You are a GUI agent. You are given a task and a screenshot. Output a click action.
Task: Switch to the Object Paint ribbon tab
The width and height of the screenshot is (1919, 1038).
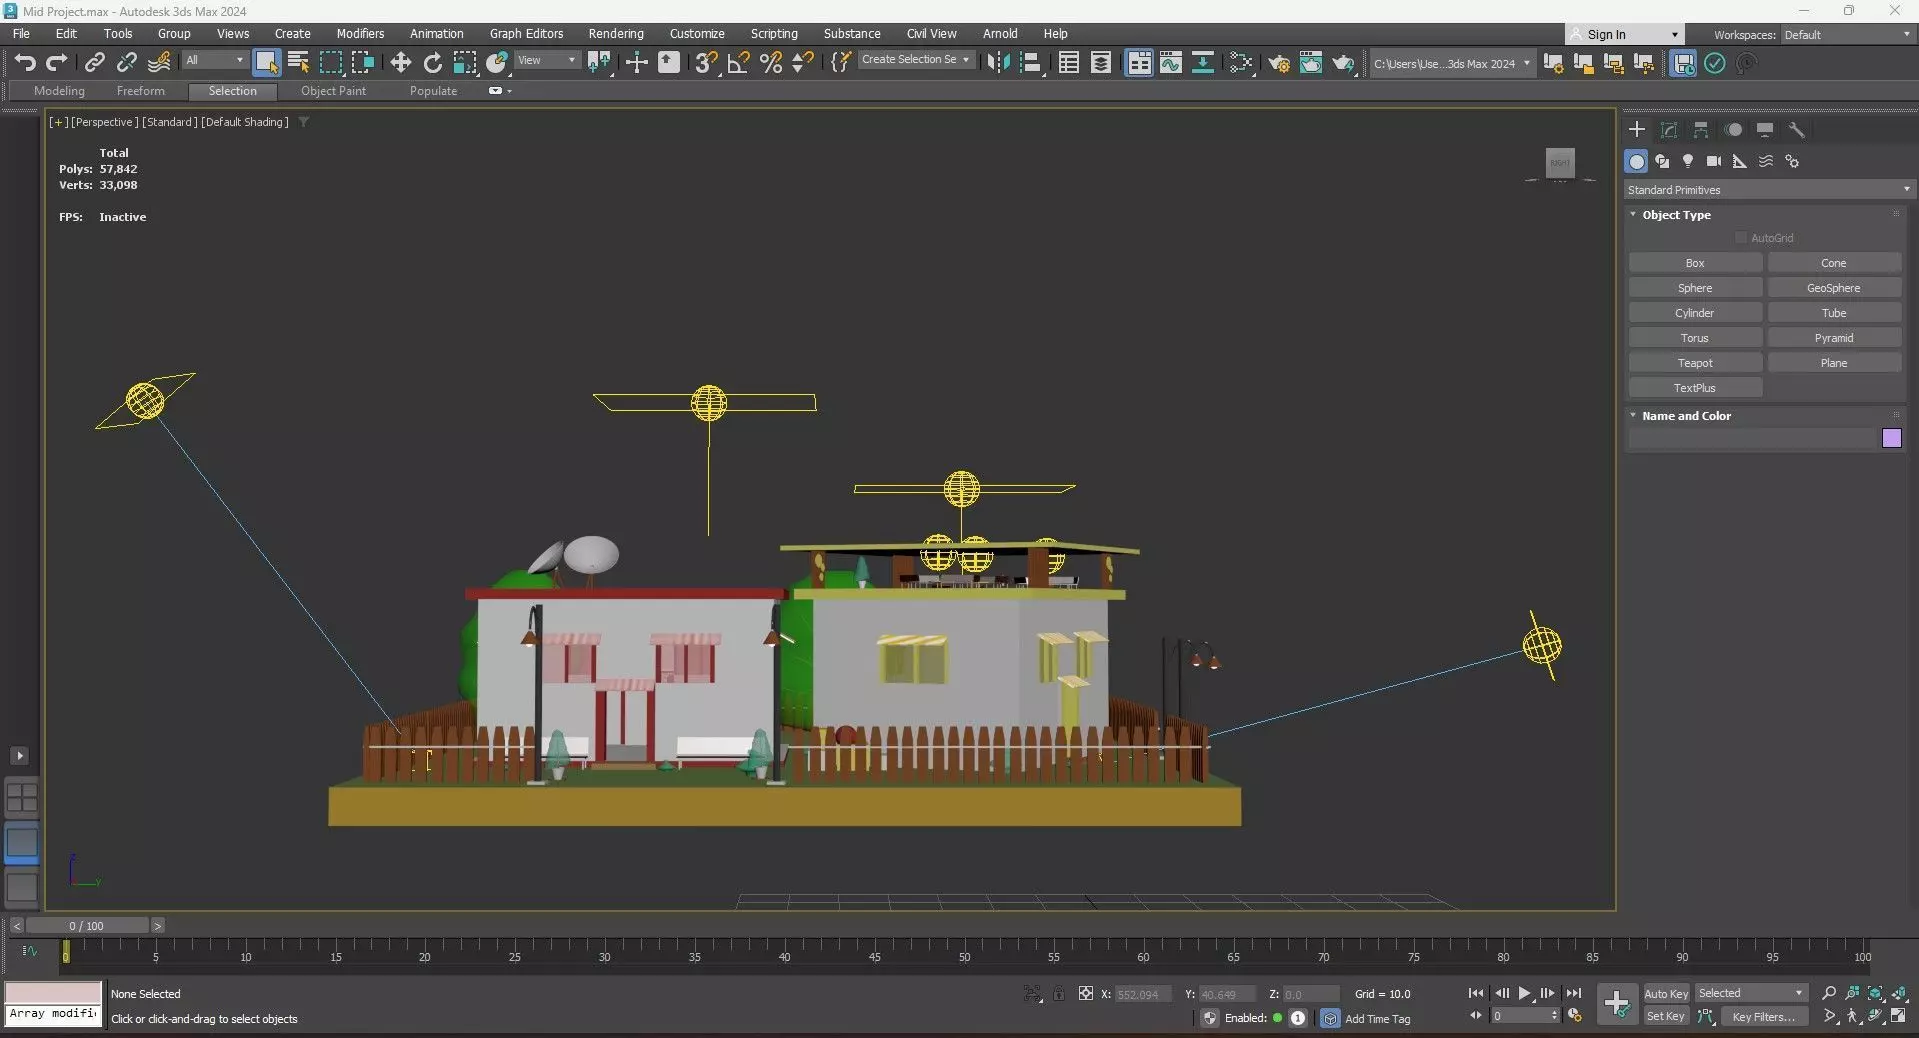[x=333, y=91]
